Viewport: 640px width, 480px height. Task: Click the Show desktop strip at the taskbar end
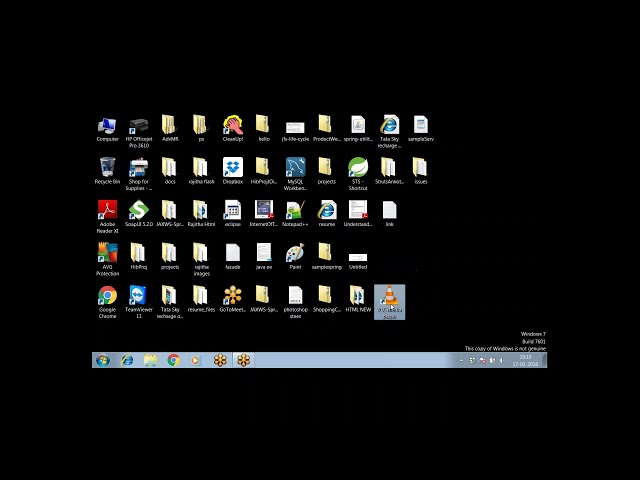[x=544, y=360]
